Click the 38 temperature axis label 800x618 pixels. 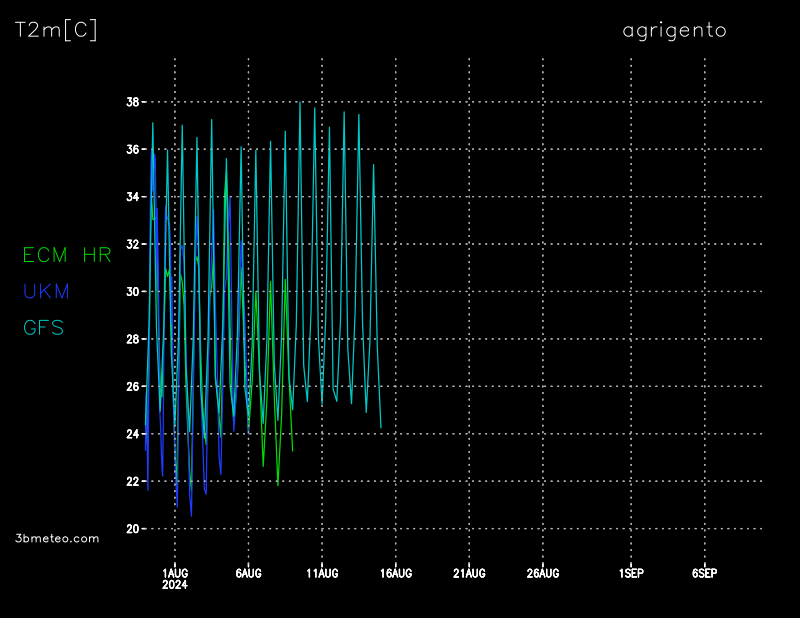click(131, 102)
